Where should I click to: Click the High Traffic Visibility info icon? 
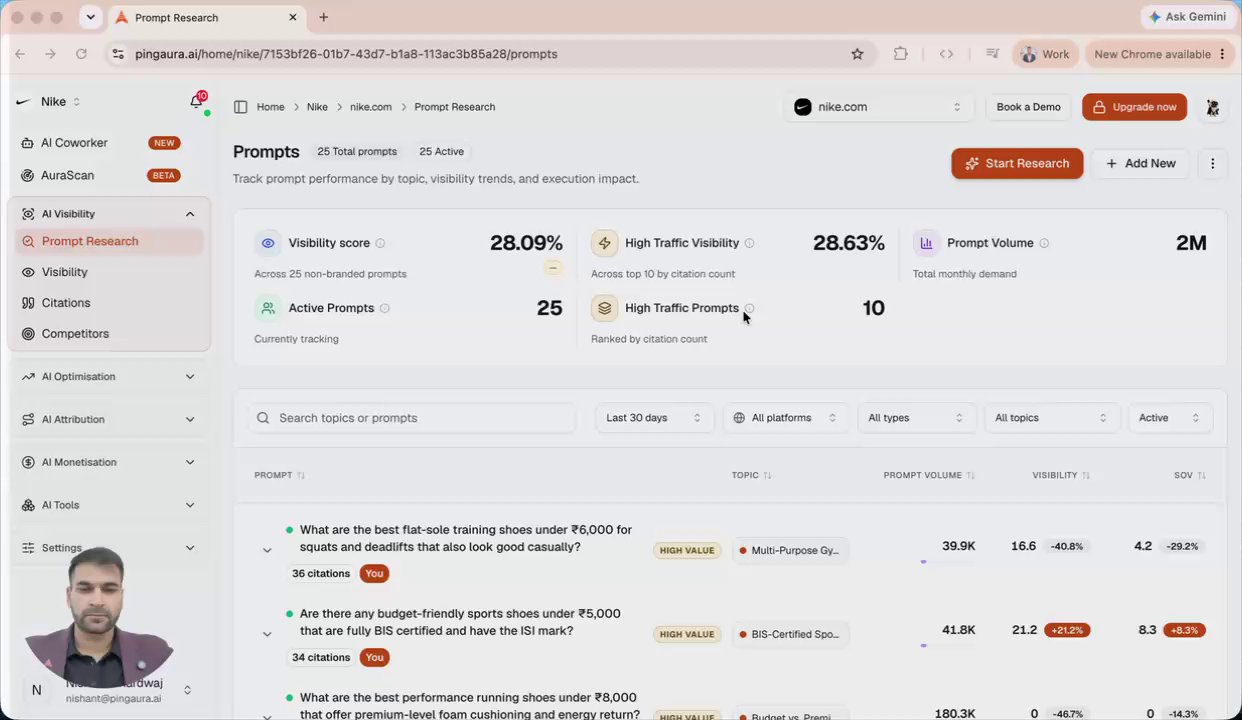point(749,243)
